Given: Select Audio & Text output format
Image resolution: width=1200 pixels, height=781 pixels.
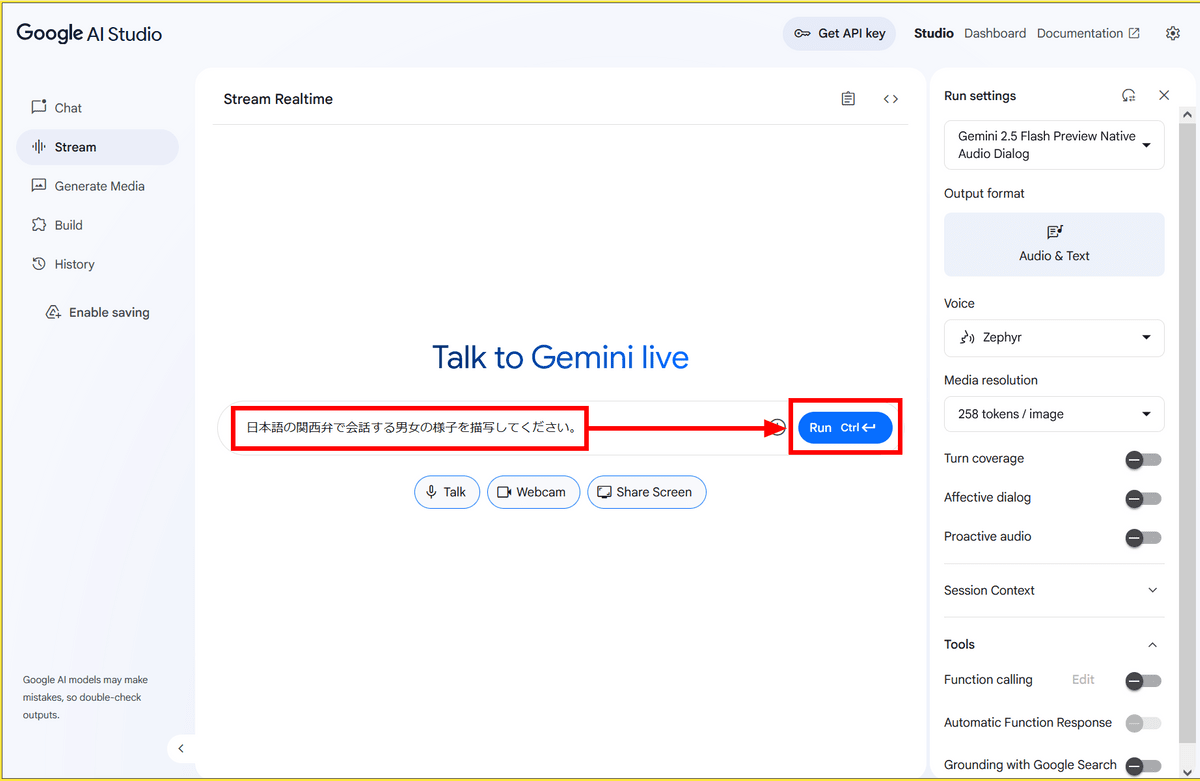Looking at the screenshot, I should coord(1054,244).
